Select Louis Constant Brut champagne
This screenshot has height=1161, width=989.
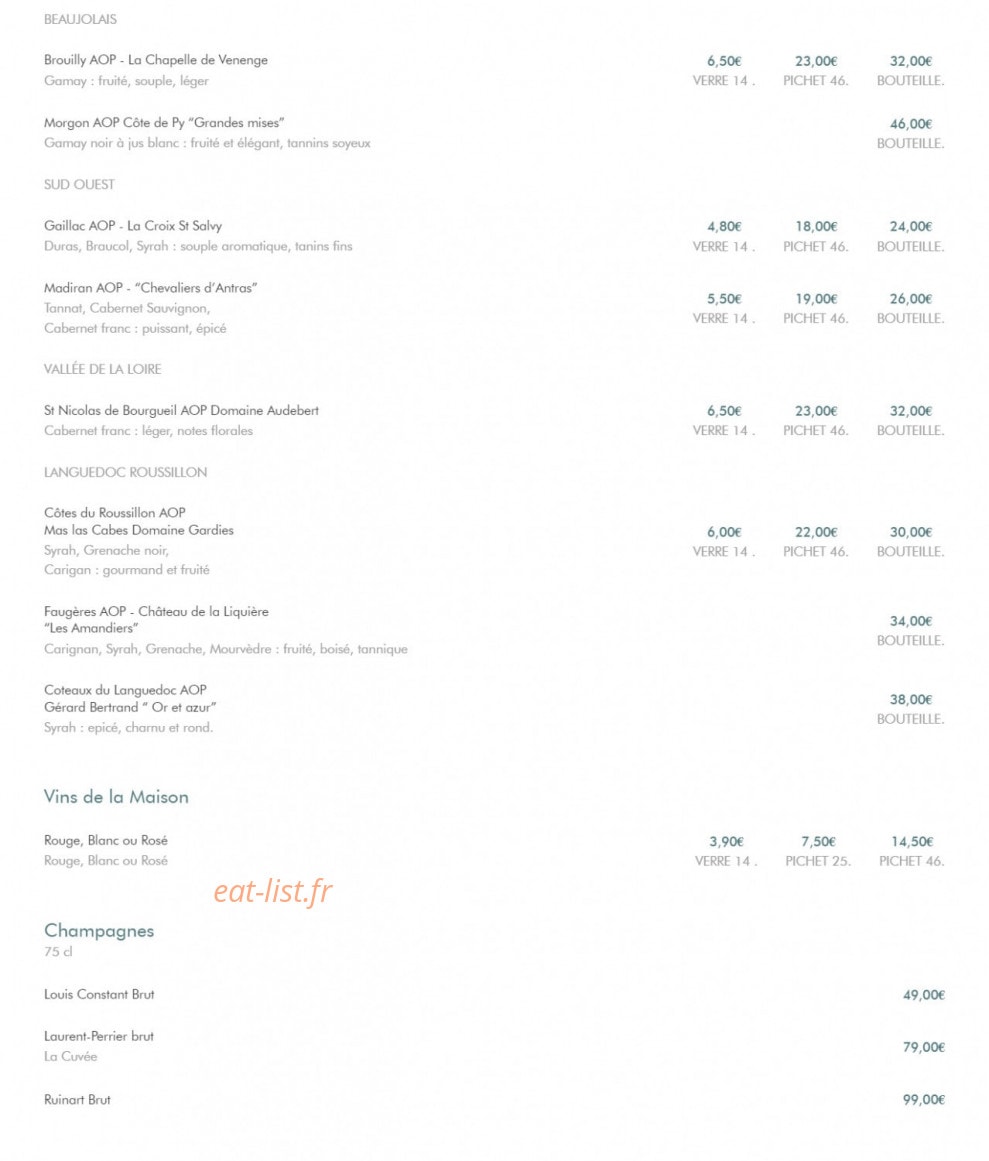(x=99, y=994)
